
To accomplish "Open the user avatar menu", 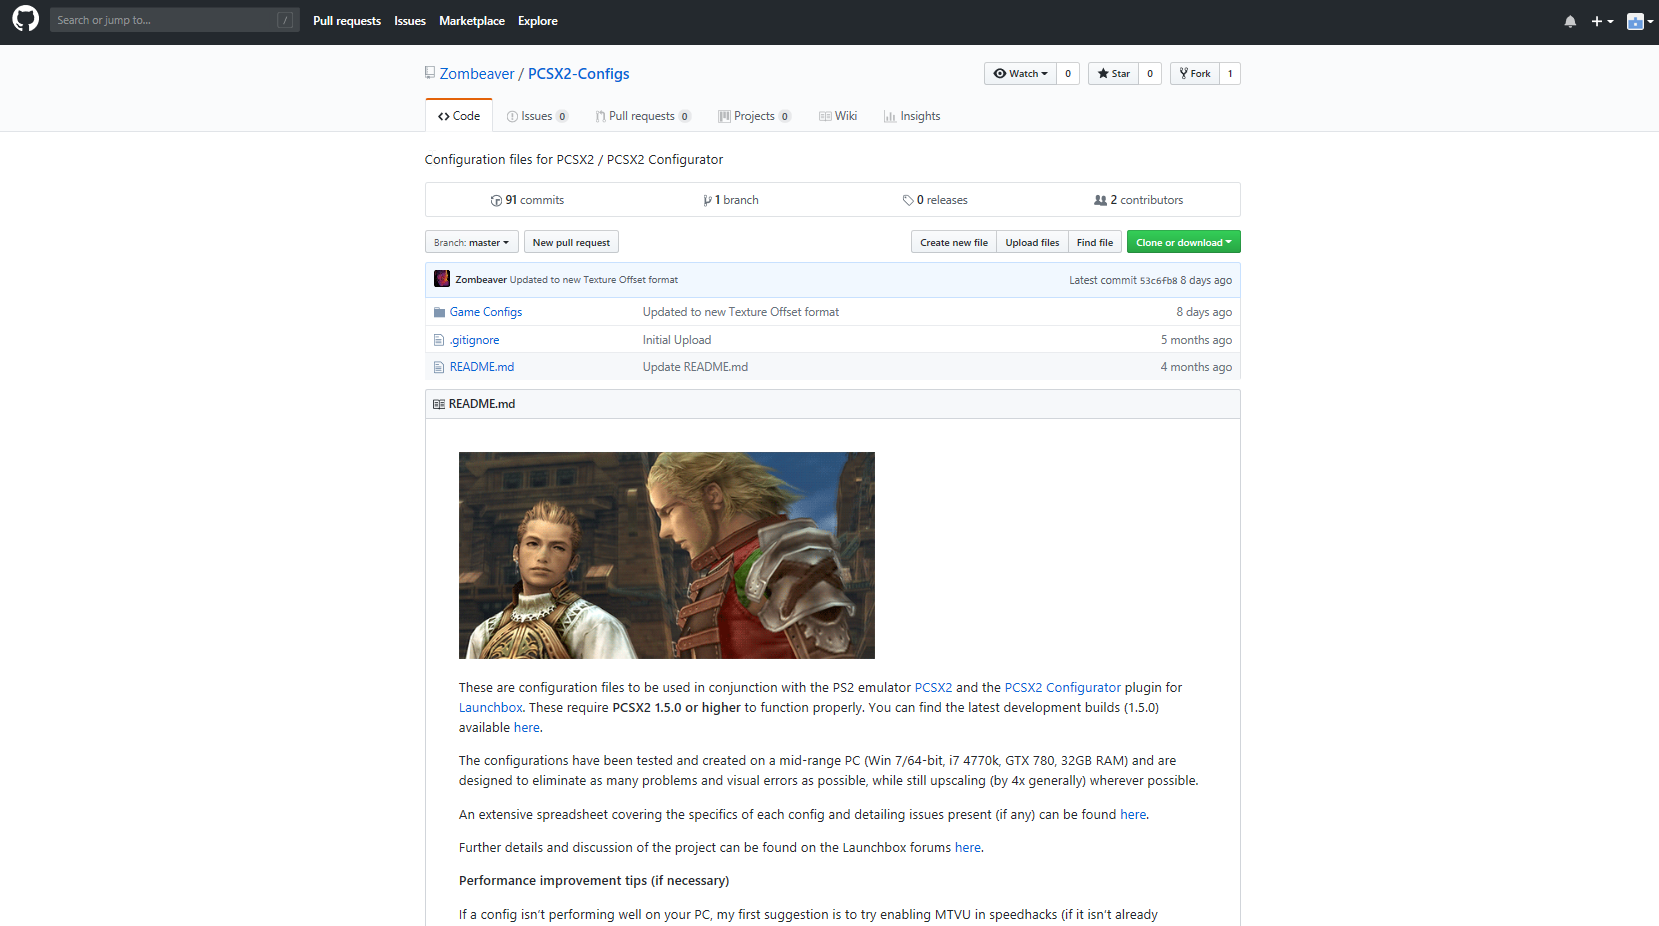I will (x=1639, y=21).
